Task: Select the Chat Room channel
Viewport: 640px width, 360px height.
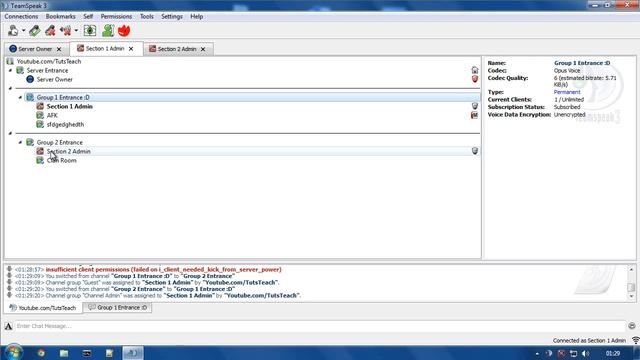Action: 61,160
